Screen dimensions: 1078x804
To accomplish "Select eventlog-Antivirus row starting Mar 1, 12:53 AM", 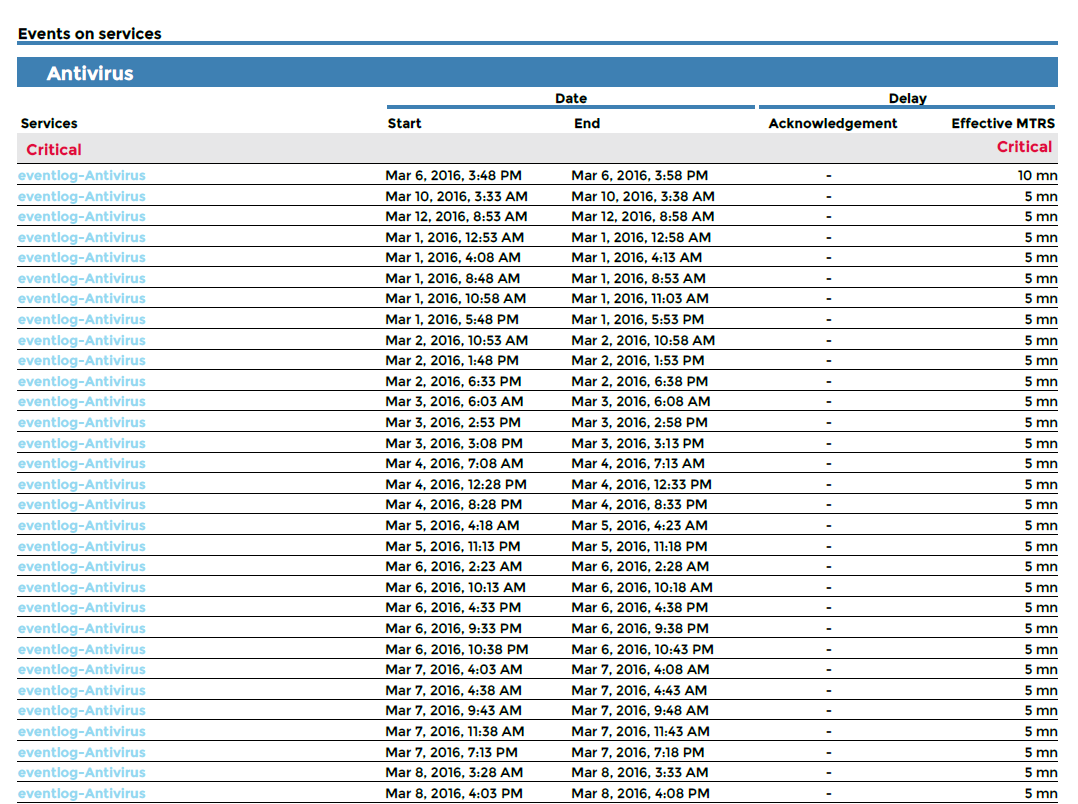I will tap(81, 238).
